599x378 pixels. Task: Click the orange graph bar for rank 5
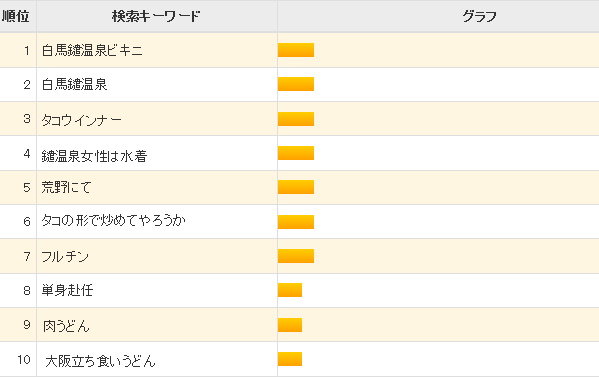296,187
